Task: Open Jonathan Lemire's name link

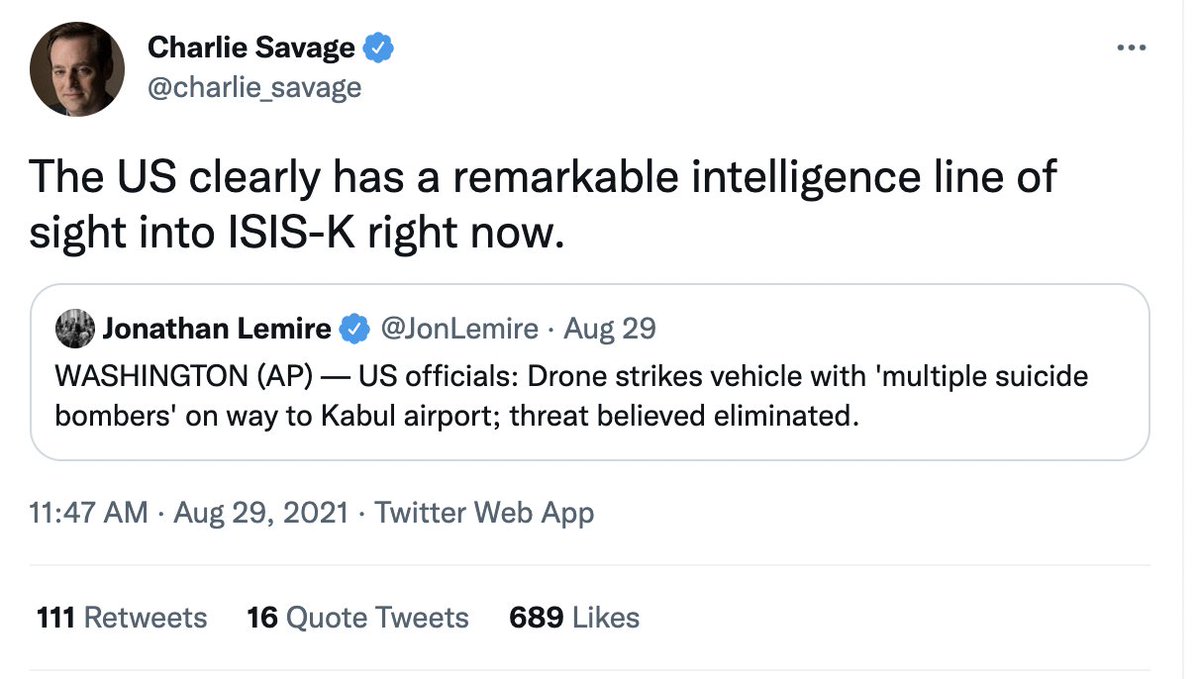Action: (216, 327)
